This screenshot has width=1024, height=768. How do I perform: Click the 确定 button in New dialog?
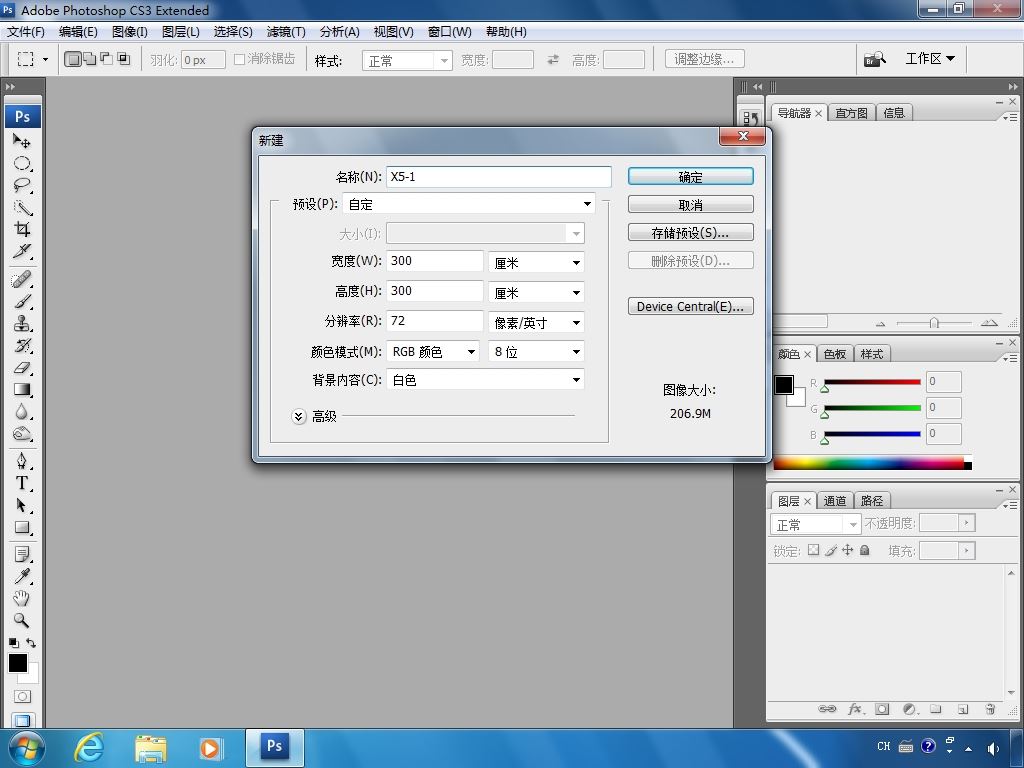[690, 176]
